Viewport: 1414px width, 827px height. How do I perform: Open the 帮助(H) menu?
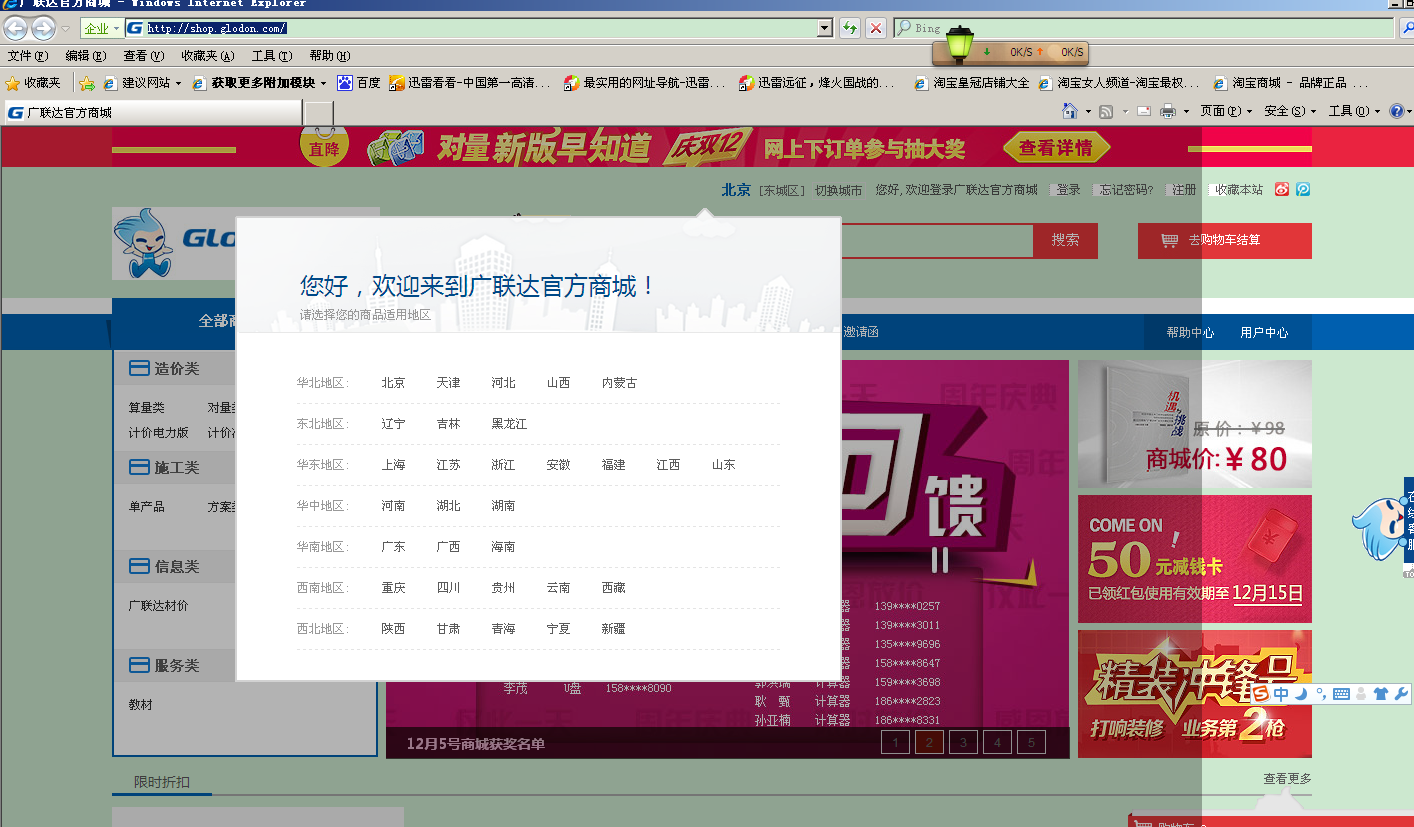330,56
